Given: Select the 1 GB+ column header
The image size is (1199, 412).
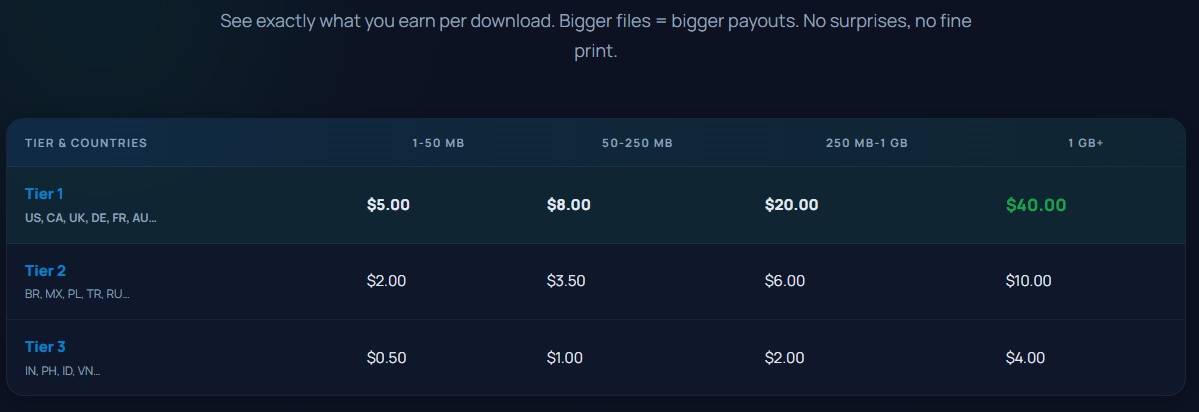Looking at the screenshot, I should [x=1085, y=143].
